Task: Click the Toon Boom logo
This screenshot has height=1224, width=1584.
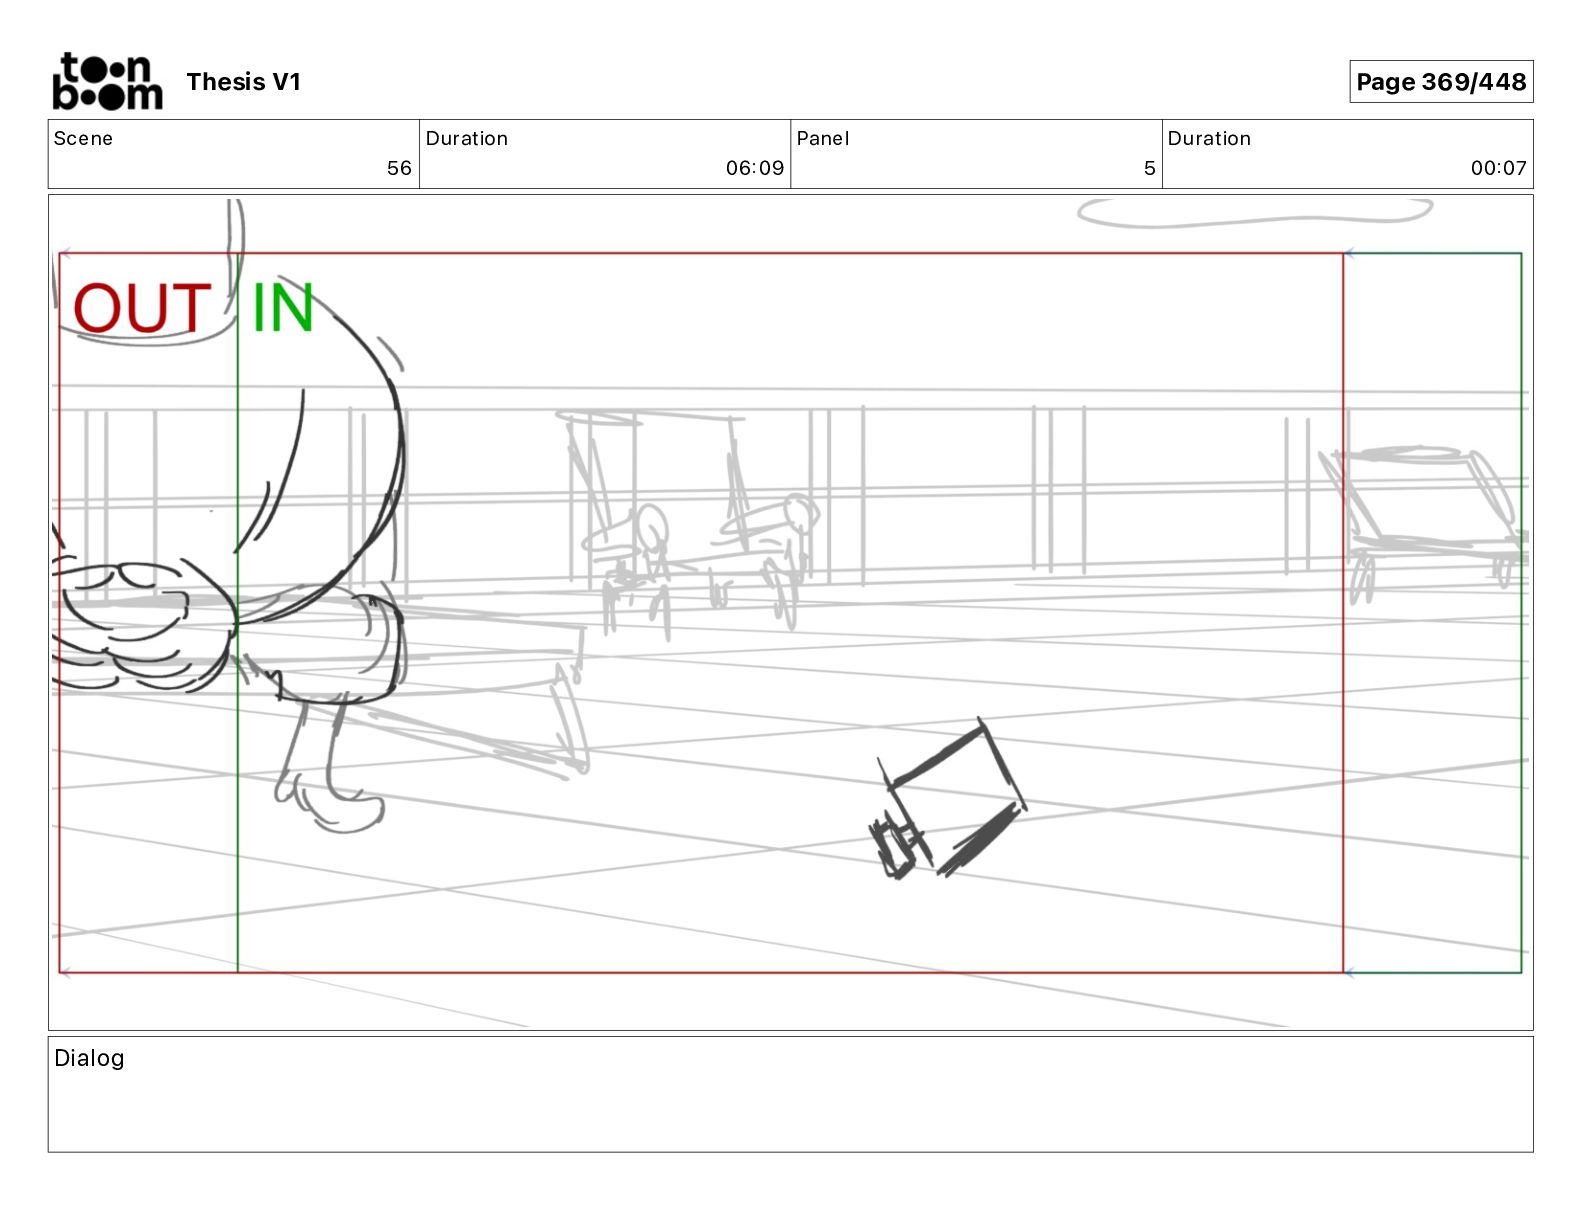Action: [107, 81]
